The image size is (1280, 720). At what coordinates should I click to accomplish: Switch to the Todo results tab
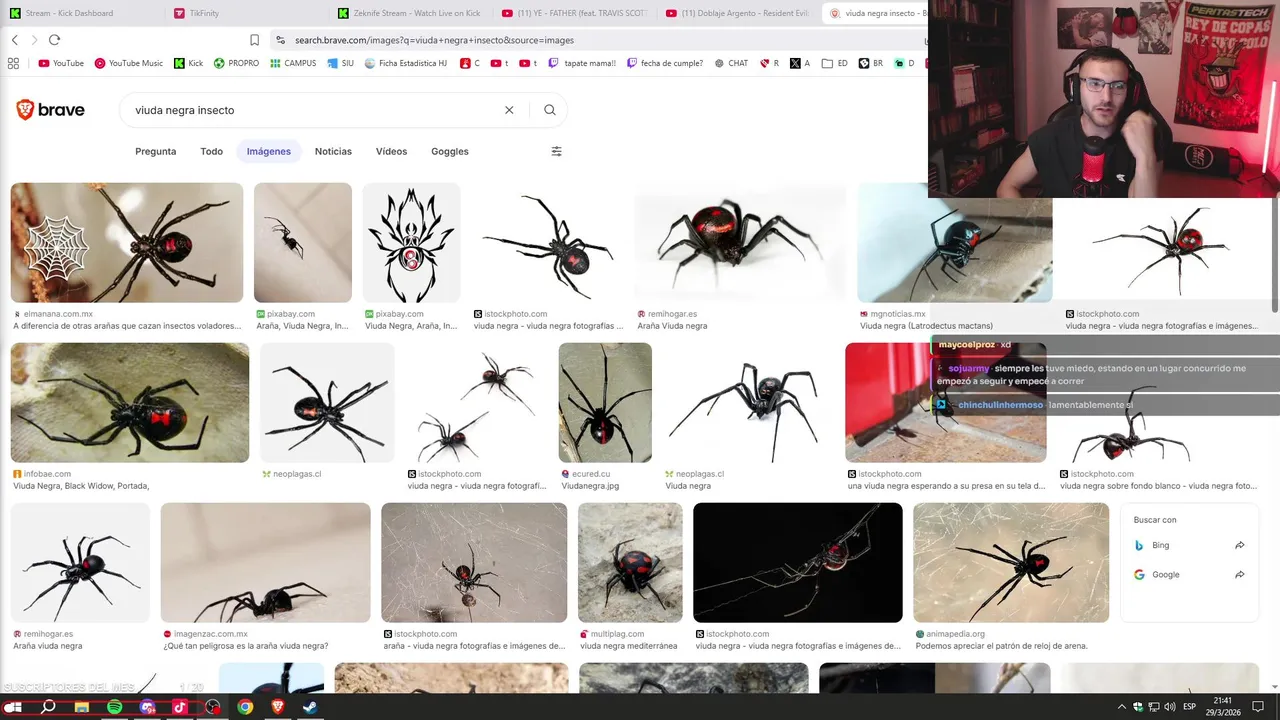tap(211, 151)
